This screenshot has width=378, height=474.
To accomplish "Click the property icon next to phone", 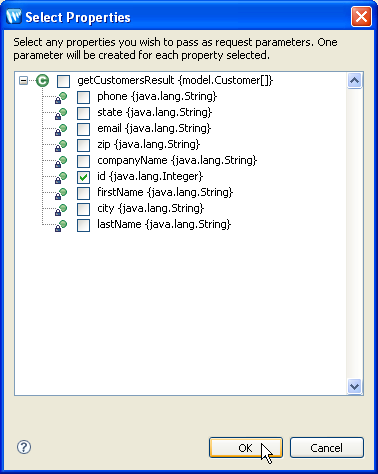I will tap(61, 98).
